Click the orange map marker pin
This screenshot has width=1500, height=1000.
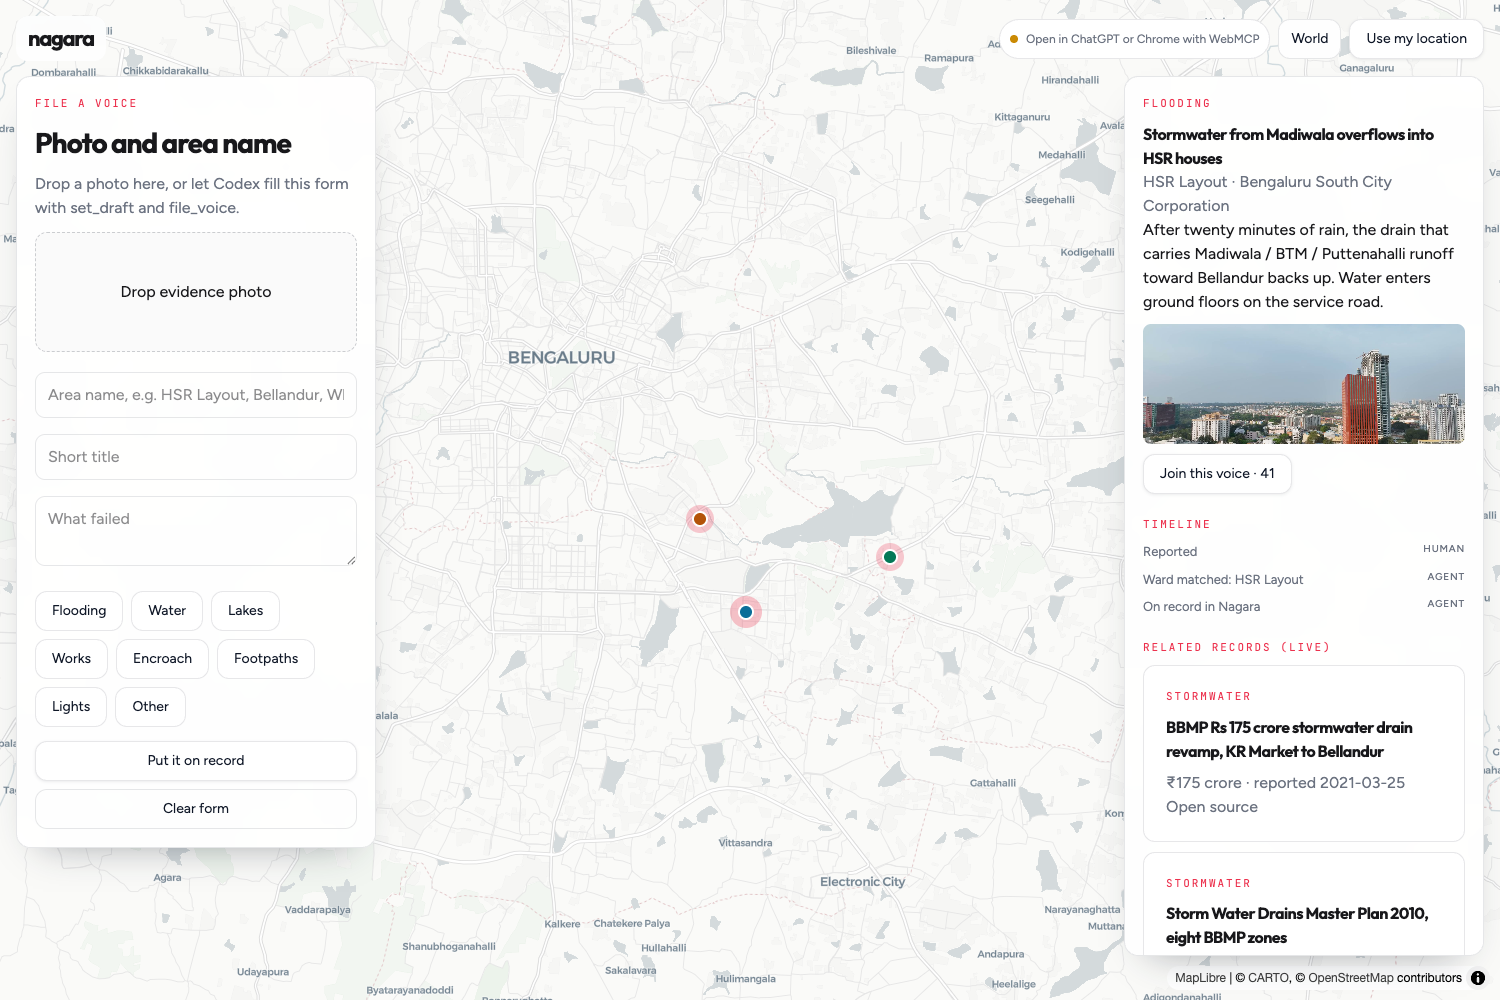[700, 519]
